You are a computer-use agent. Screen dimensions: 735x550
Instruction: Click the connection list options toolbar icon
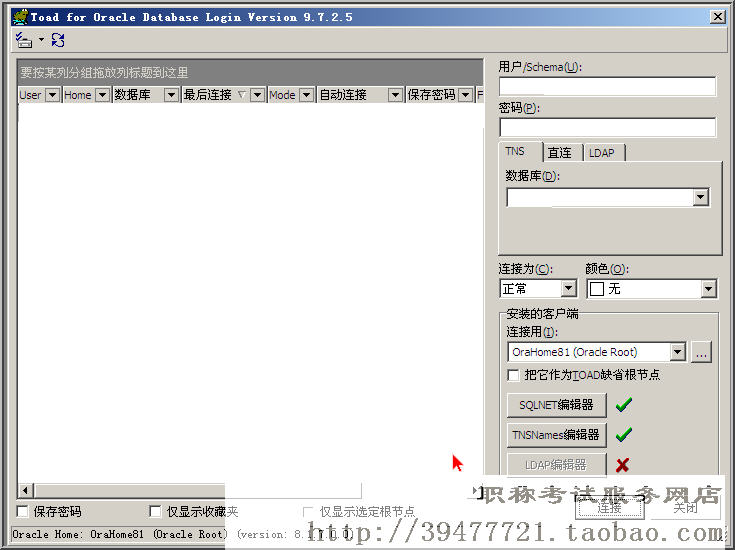point(23,40)
